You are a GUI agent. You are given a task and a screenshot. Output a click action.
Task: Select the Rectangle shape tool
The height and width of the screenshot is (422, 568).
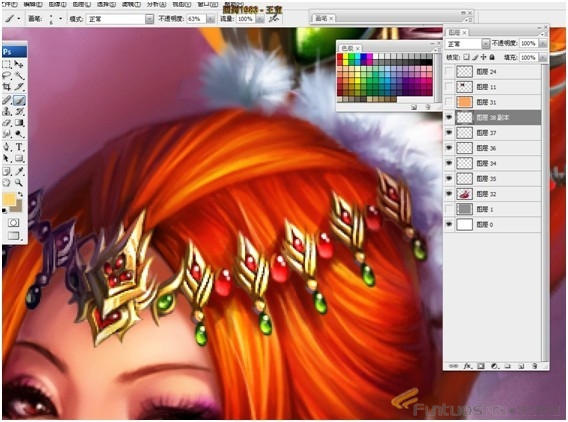click(x=19, y=158)
